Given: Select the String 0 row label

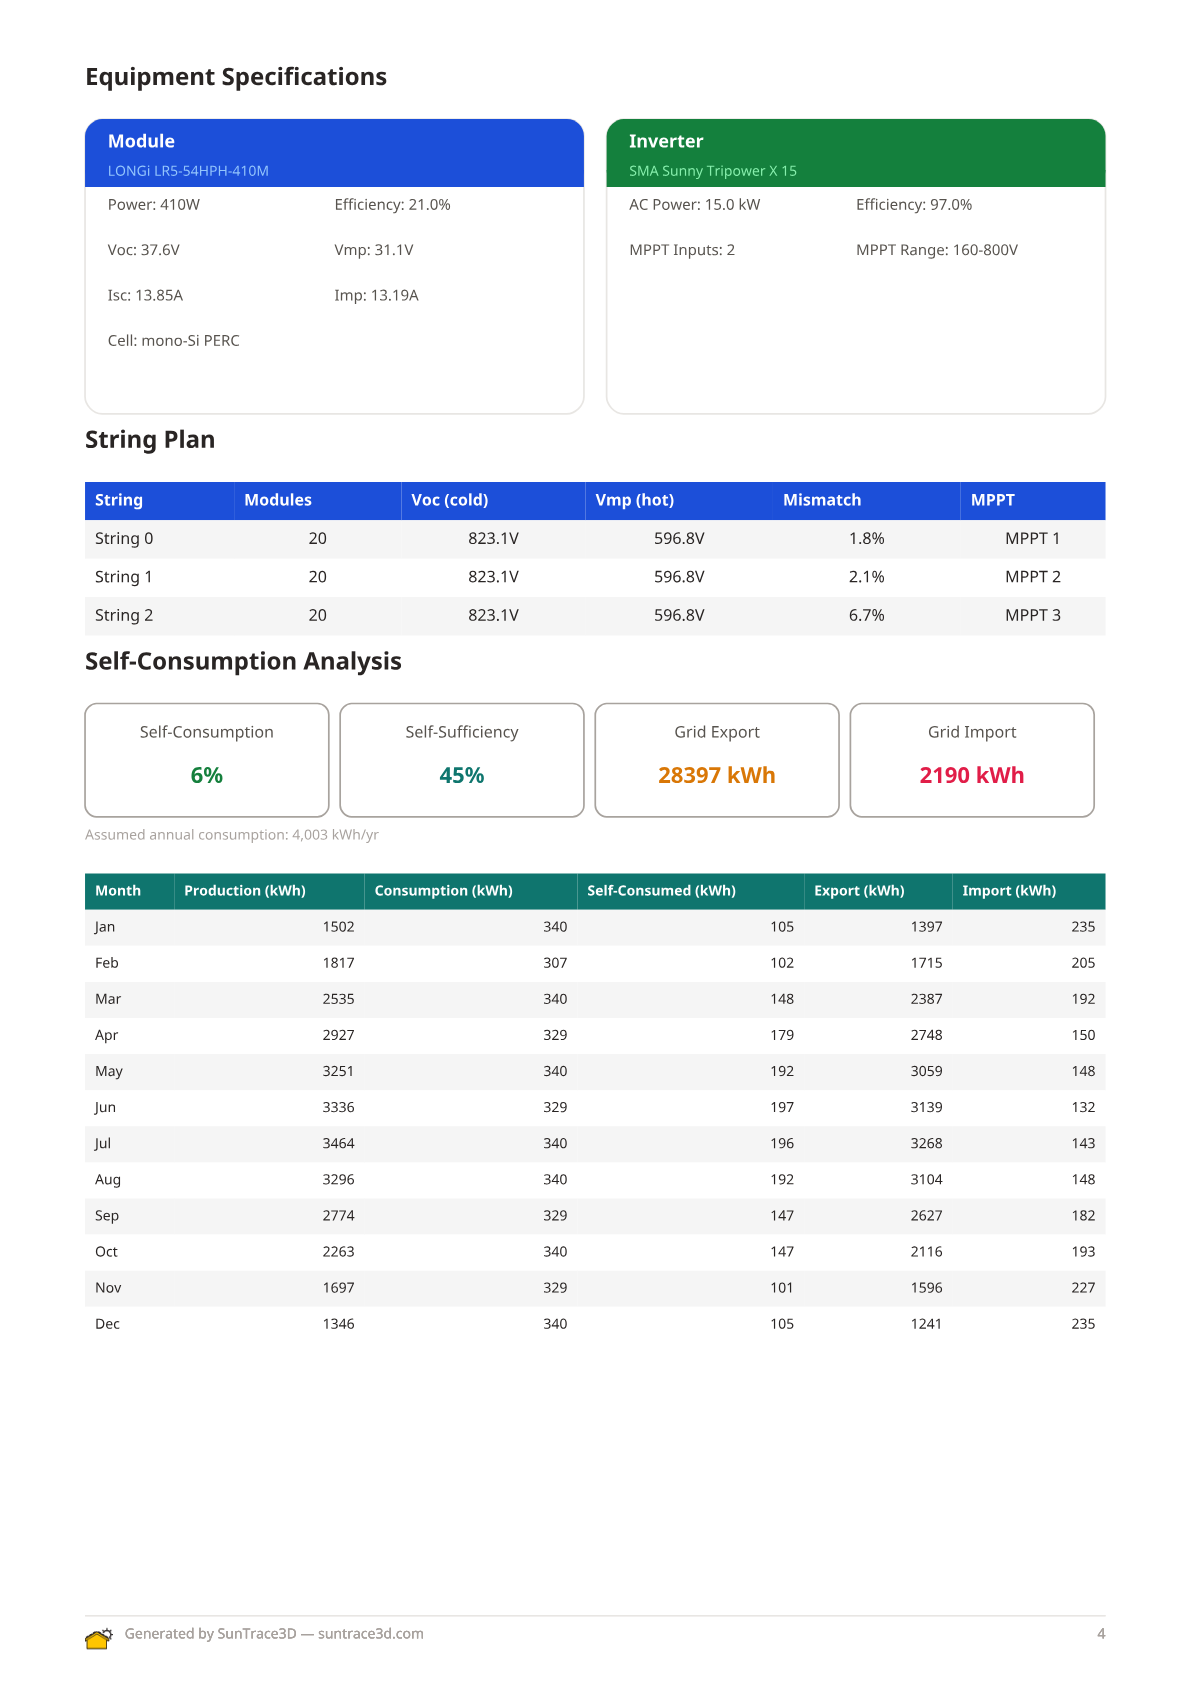Looking at the screenshot, I should pos(124,538).
